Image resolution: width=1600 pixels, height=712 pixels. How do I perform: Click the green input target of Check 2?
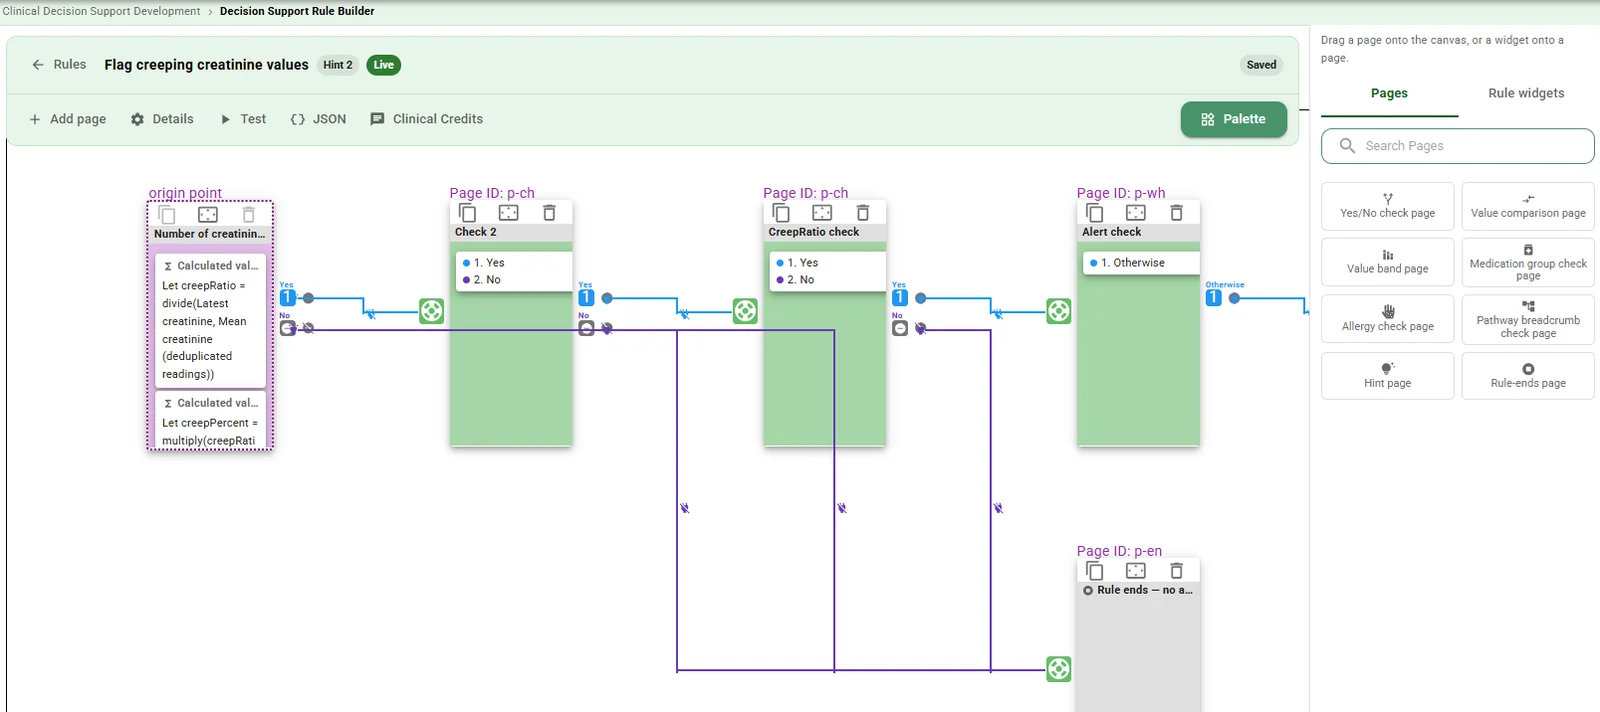431,311
